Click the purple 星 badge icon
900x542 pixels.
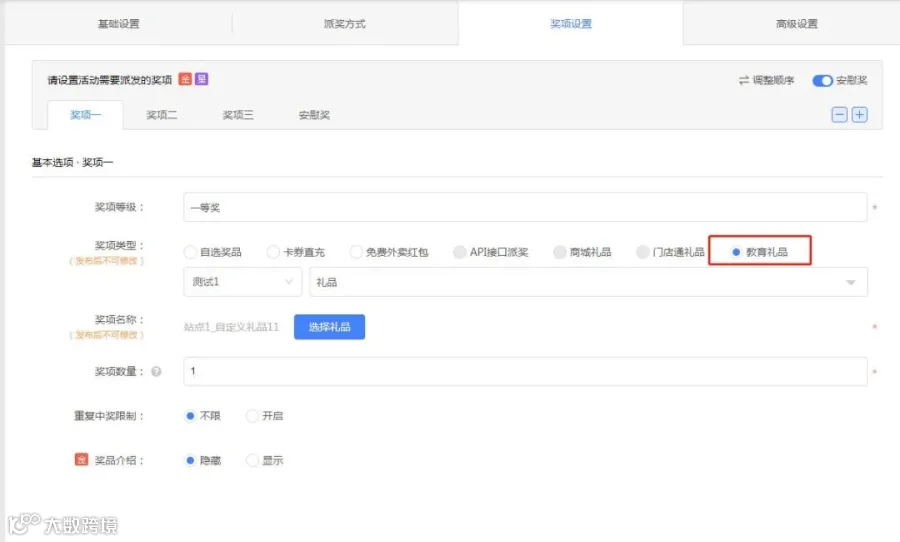pos(201,79)
